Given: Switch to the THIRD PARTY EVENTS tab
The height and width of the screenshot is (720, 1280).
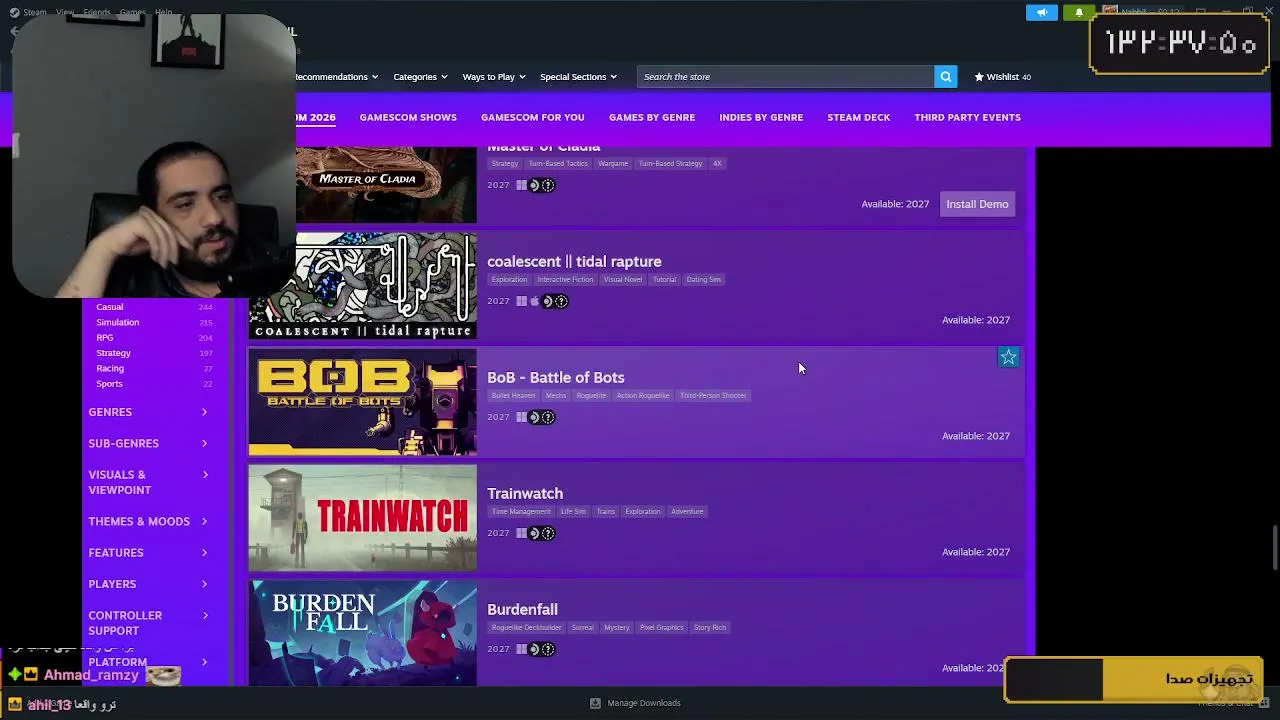Looking at the screenshot, I should pyautogui.click(x=967, y=117).
